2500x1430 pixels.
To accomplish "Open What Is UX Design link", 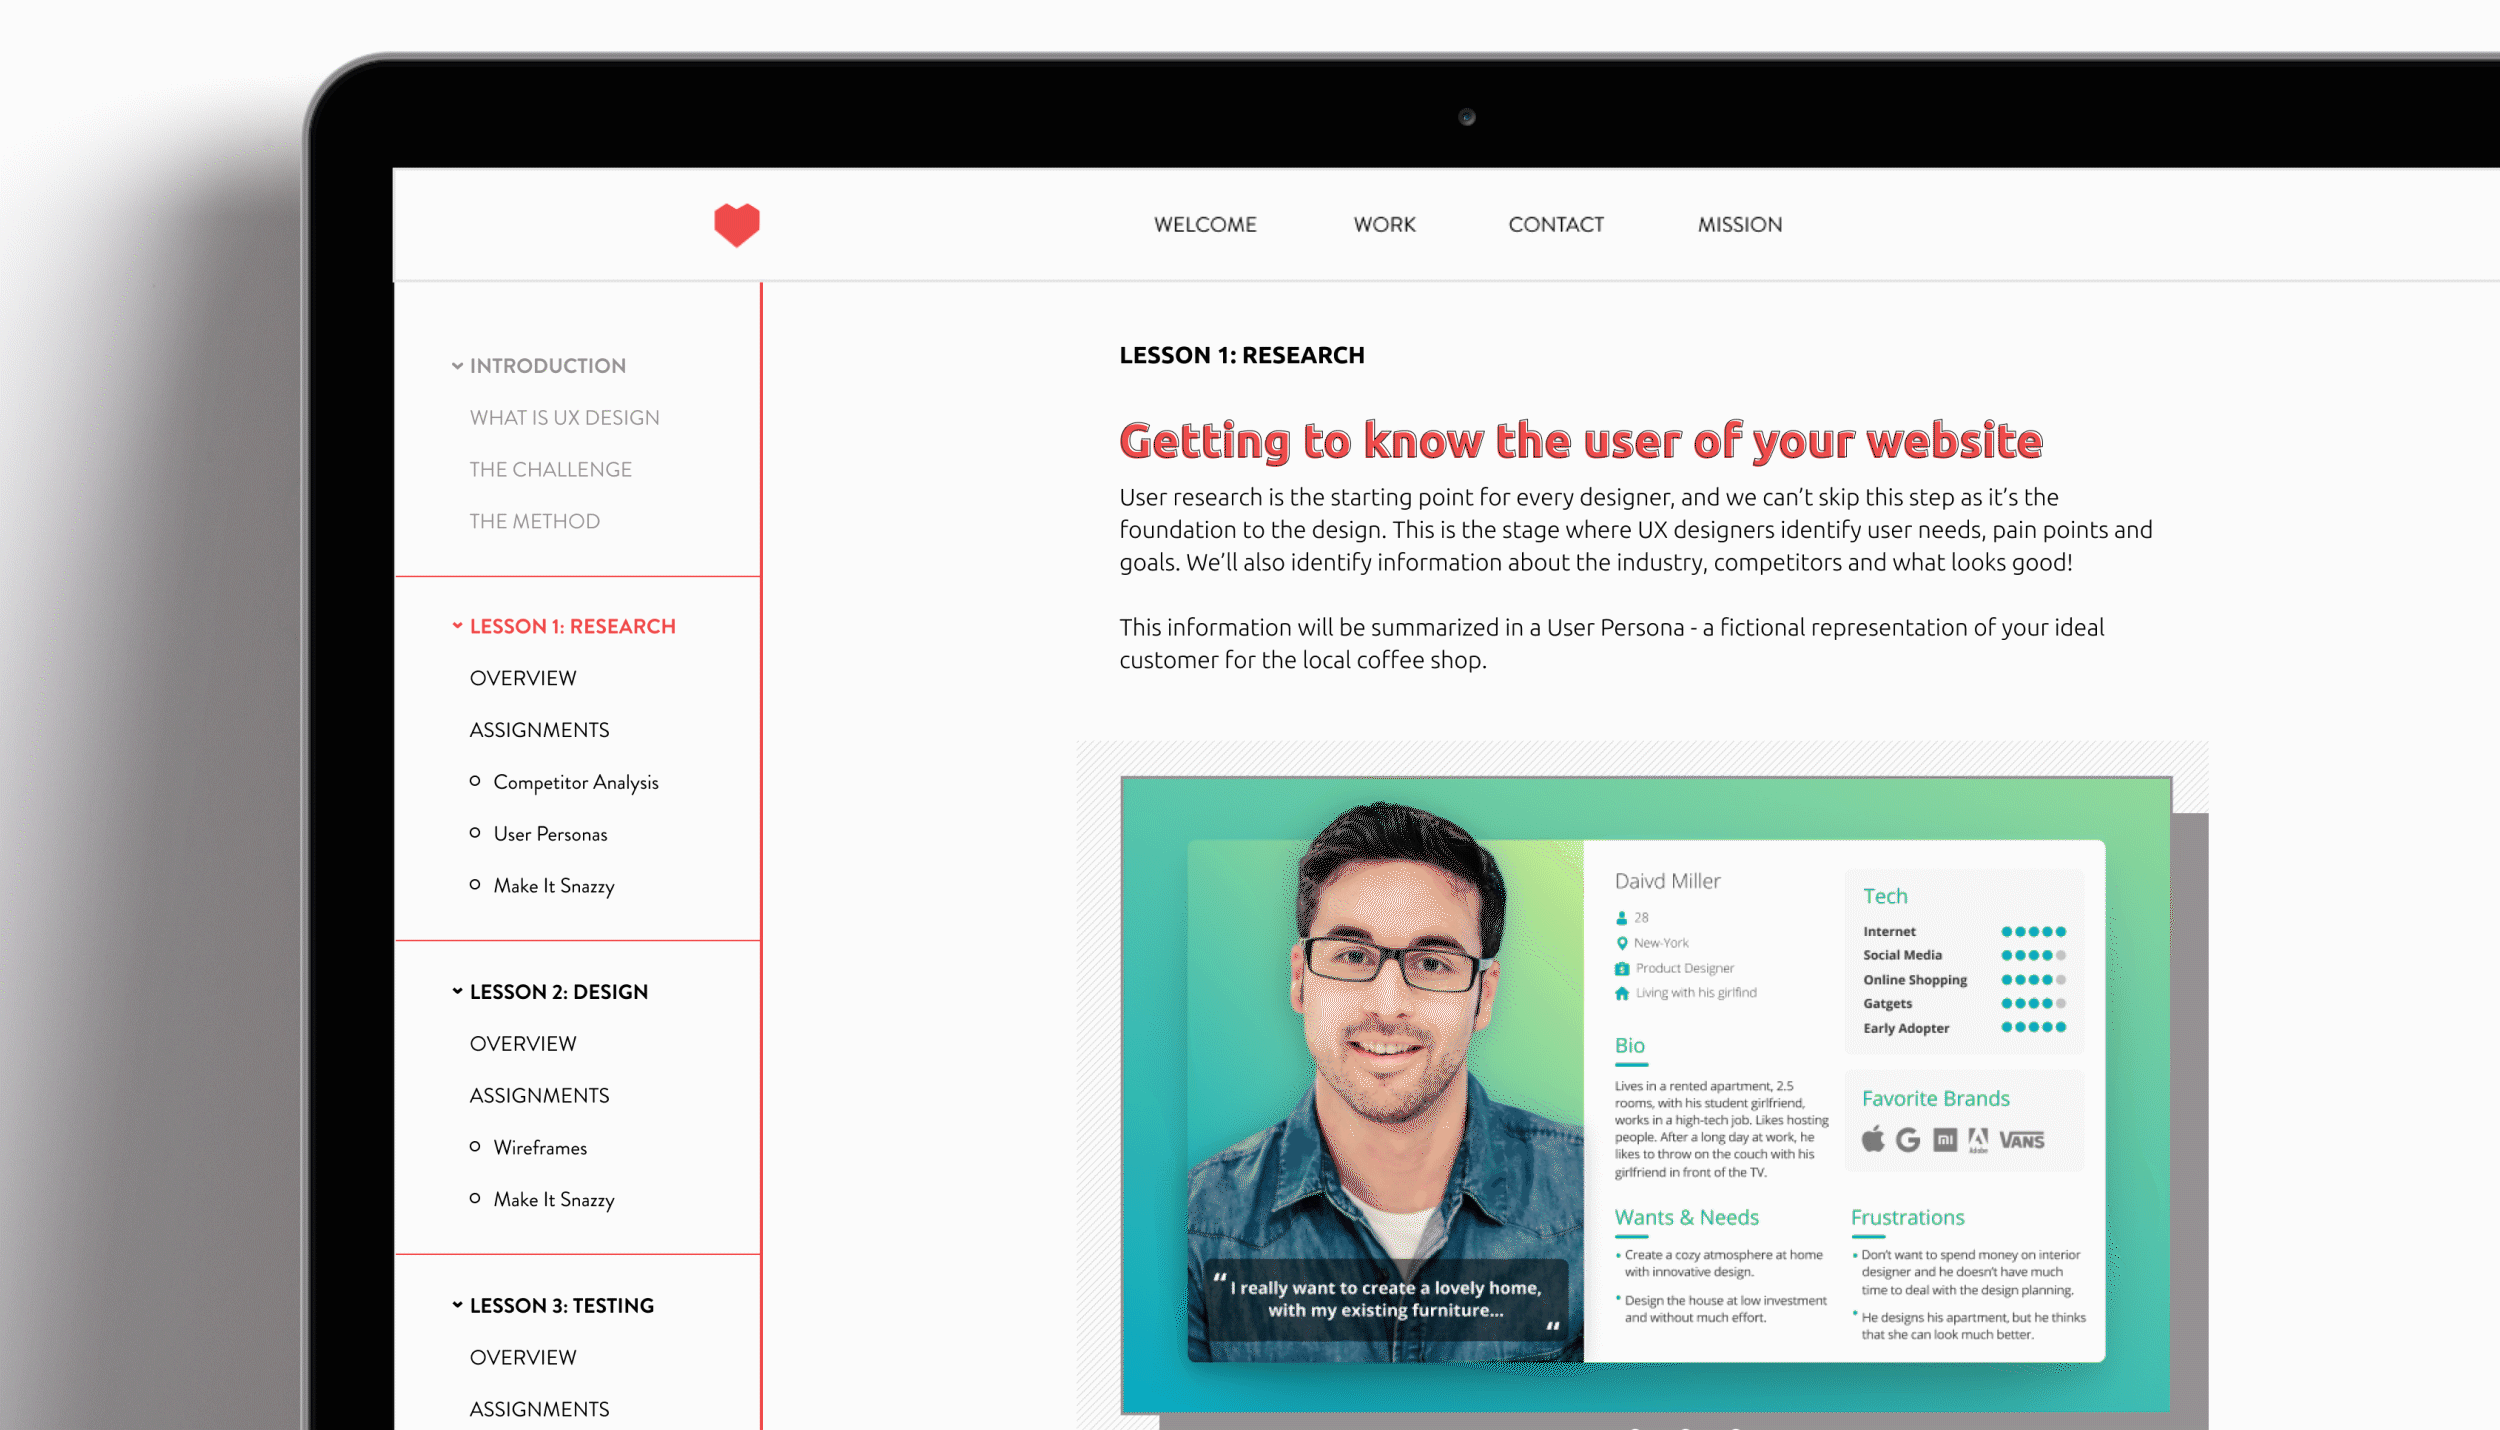I will (x=564, y=418).
